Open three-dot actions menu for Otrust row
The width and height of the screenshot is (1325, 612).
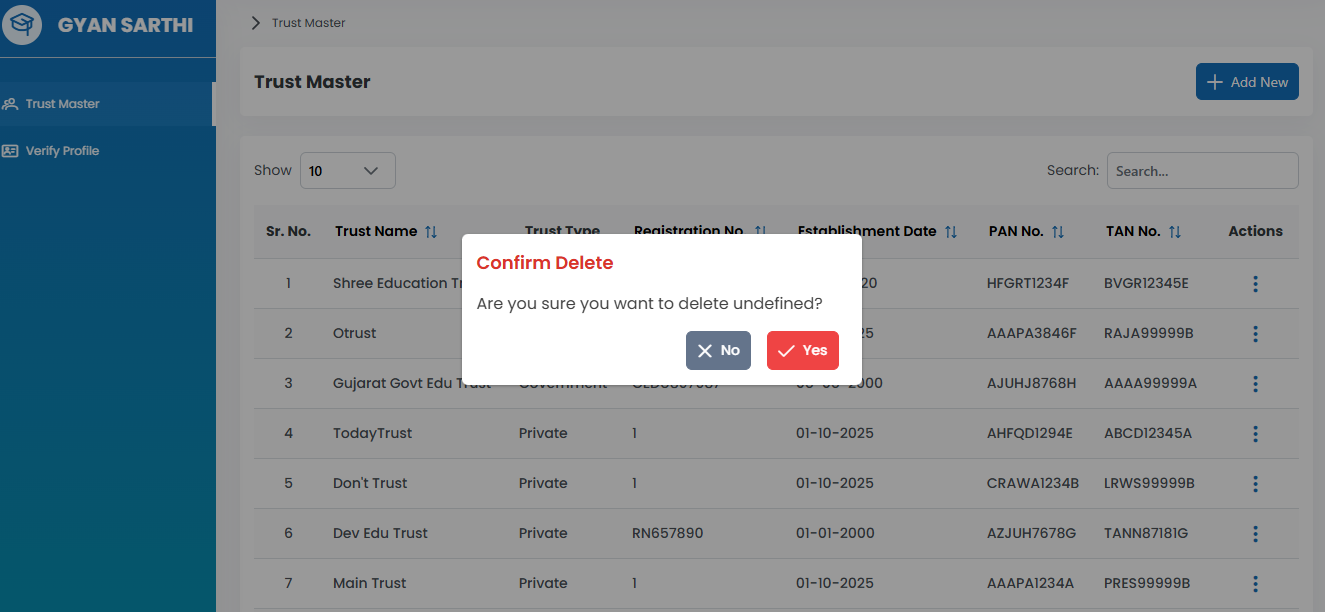(x=1255, y=334)
